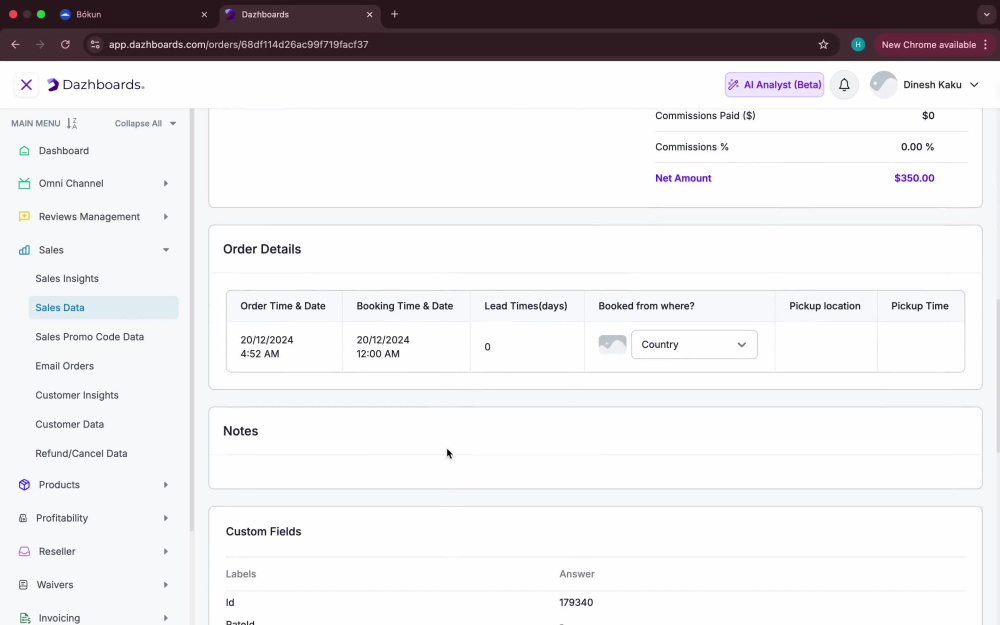Open Customer Data page
1000x625 pixels.
pyautogui.click(x=70, y=425)
